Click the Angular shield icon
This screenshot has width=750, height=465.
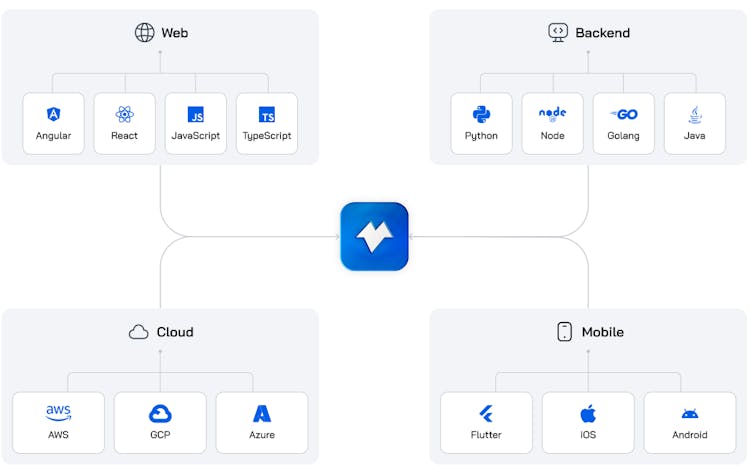(x=54, y=114)
